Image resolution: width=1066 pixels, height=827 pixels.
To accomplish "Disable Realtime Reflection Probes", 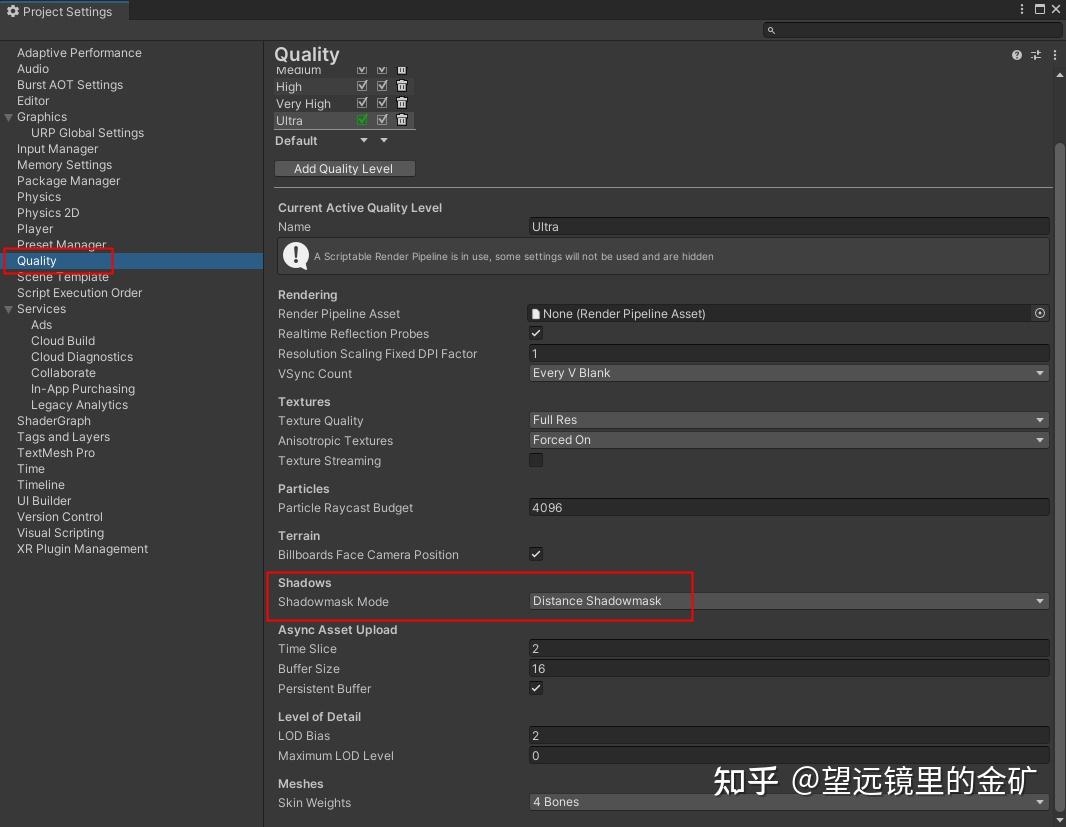I will 536,333.
